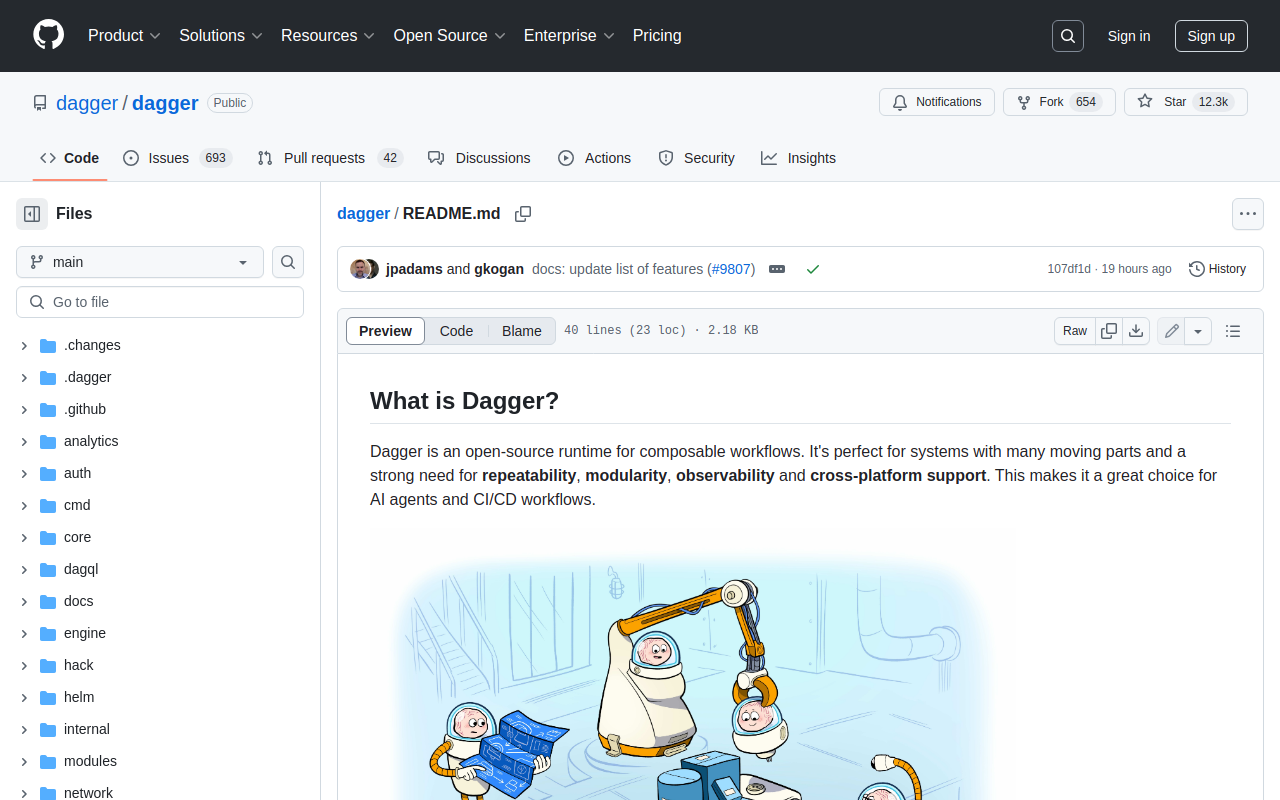Open analytics folder icon

pos(48,442)
